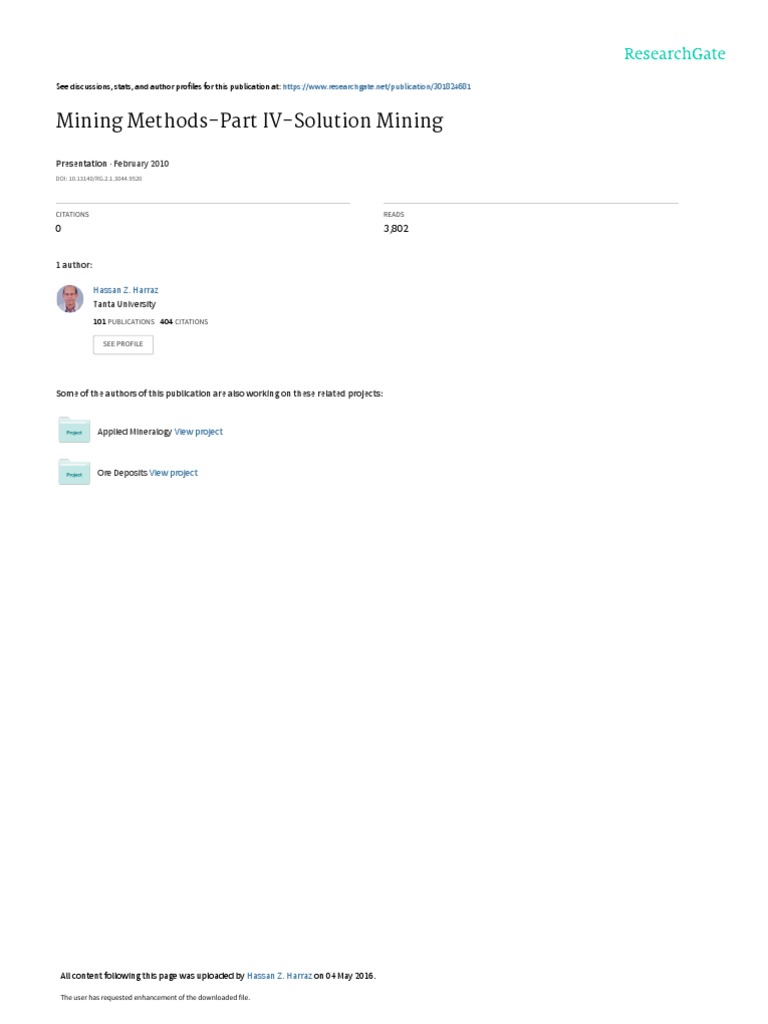Click the Reads count 3,802
The image size is (768, 1024).
[396, 229]
